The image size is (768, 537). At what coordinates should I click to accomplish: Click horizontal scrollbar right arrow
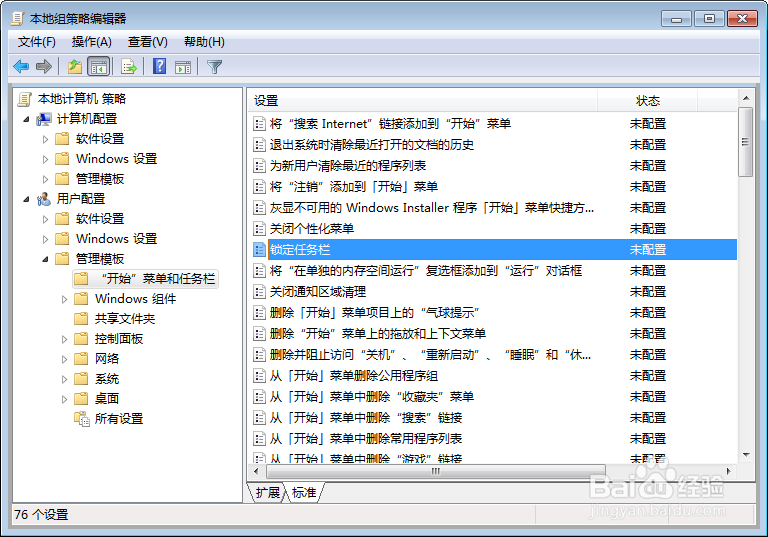tap(729, 471)
